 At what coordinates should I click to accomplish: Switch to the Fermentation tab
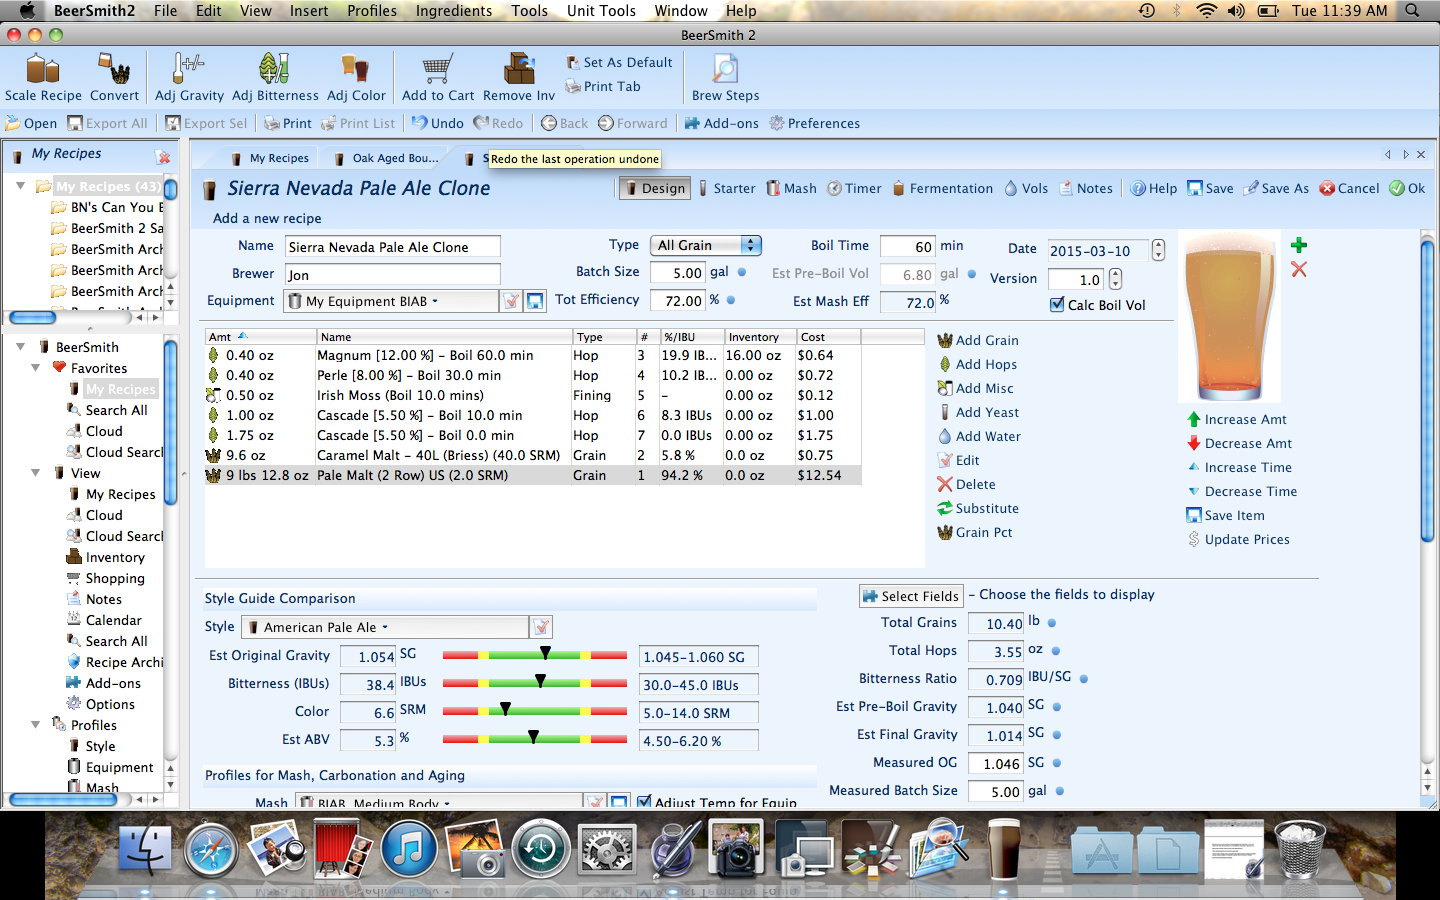coord(942,188)
